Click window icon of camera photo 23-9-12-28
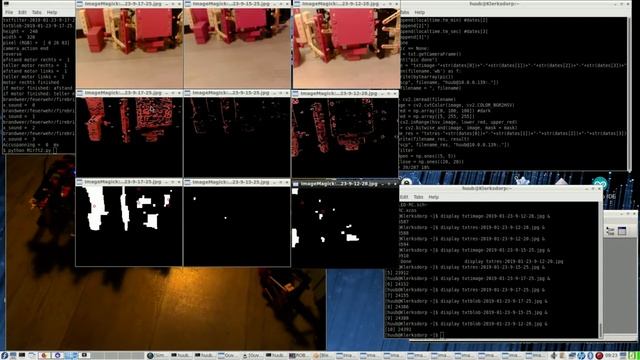This screenshot has height=360, width=640. tap(297, 4)
